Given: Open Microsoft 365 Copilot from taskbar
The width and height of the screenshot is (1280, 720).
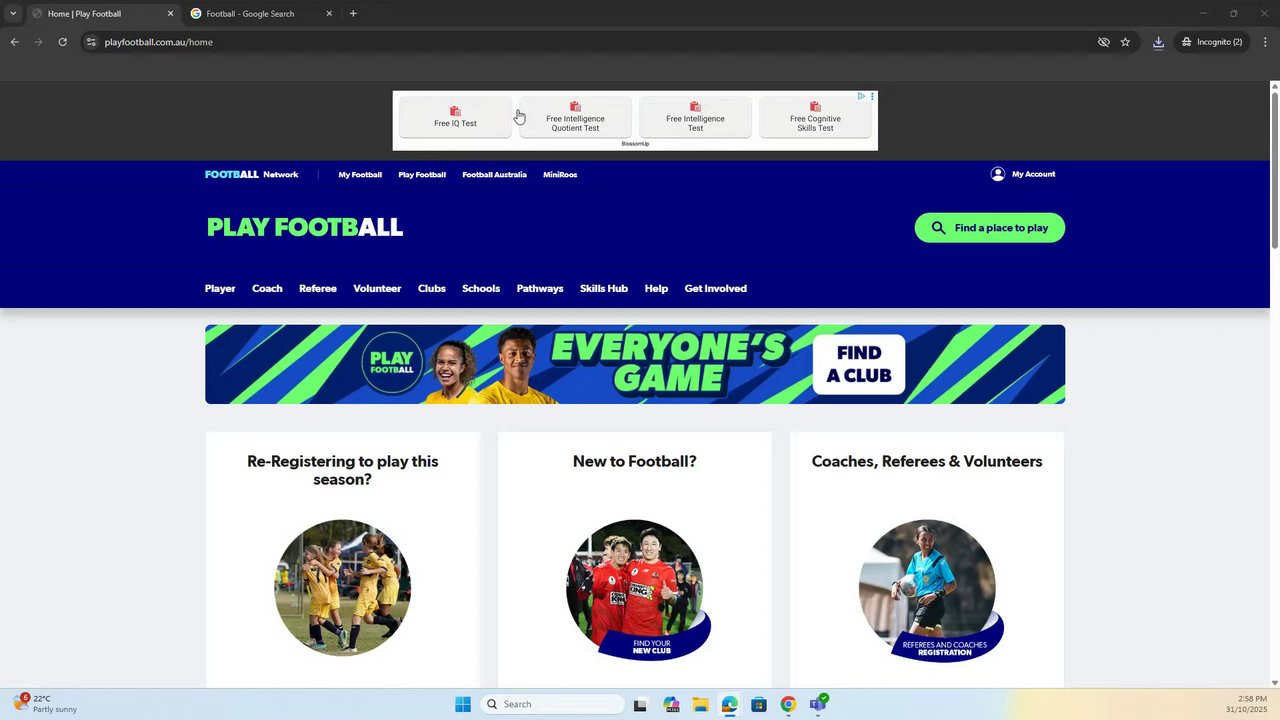Looking at the screenshot, I should pos(671,704).
